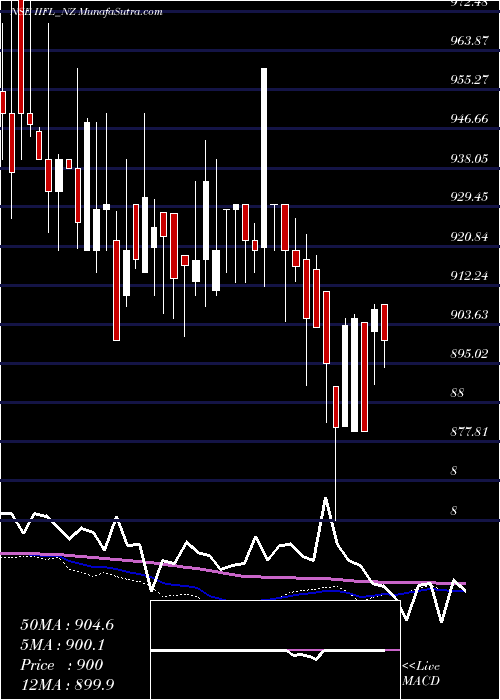Click the Price : 900 readout

click(x=62, y=665)
